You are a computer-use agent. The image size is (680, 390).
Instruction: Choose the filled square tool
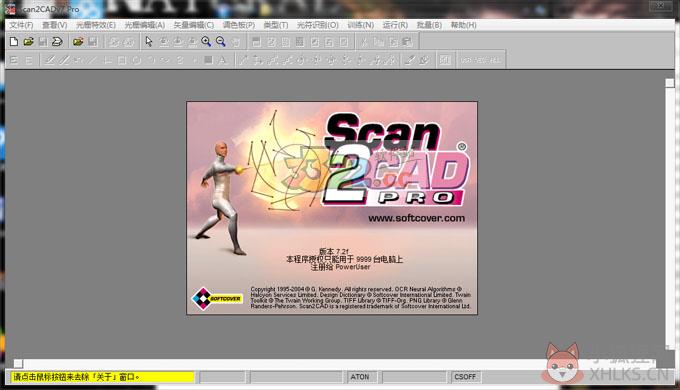coord(208,60)
